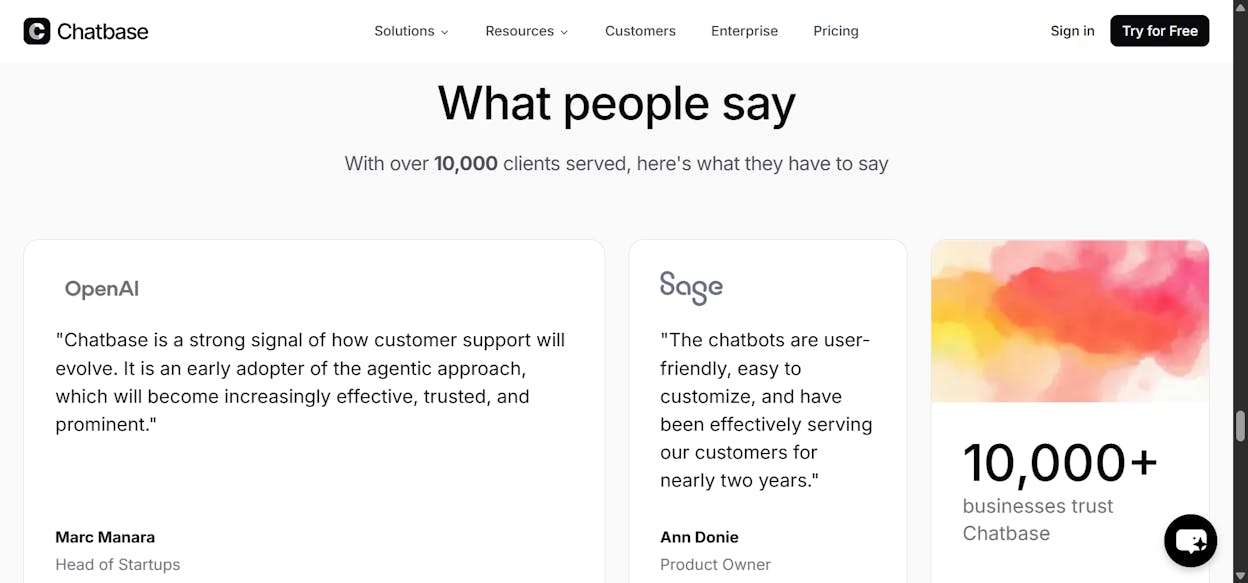Click the 10,000+ businesses stat

(1060, 491)
